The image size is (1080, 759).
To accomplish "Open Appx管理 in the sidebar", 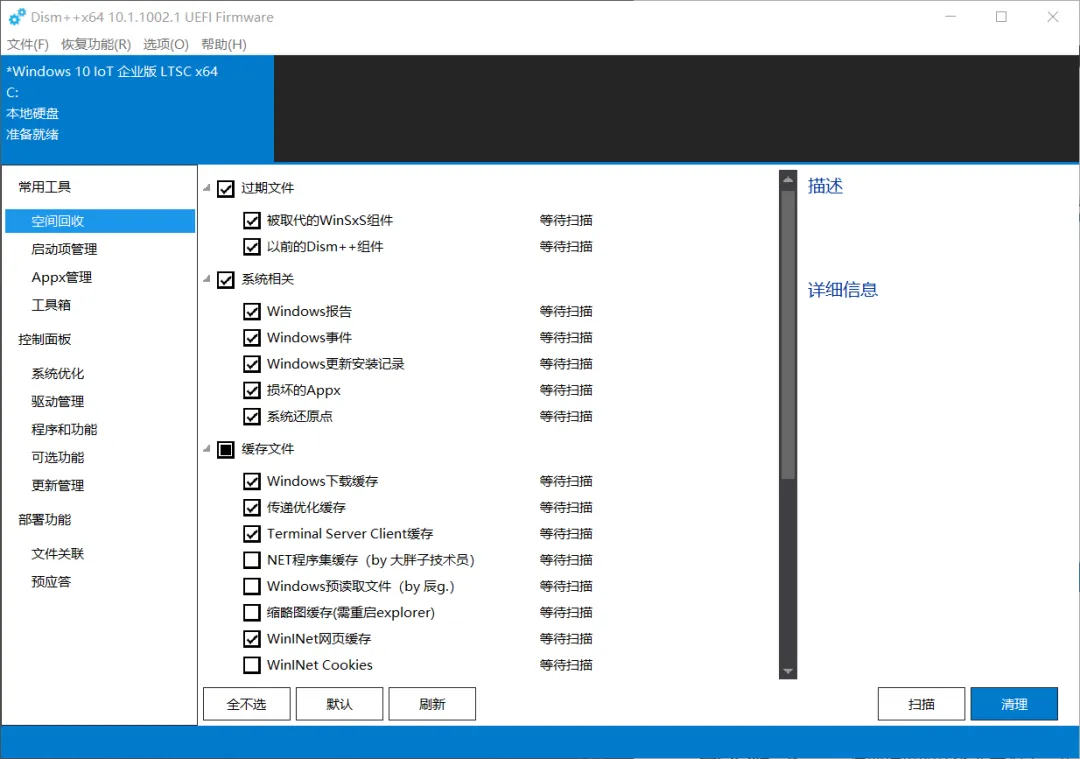I will click(61, 278).
